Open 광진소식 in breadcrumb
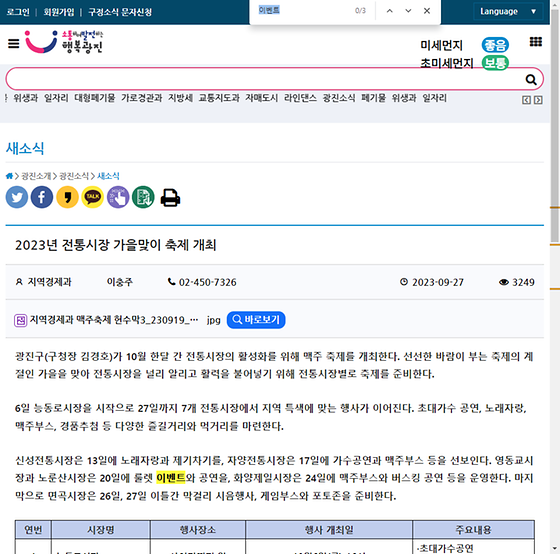Screen dimensions: 560x554 tap(74, 176)
